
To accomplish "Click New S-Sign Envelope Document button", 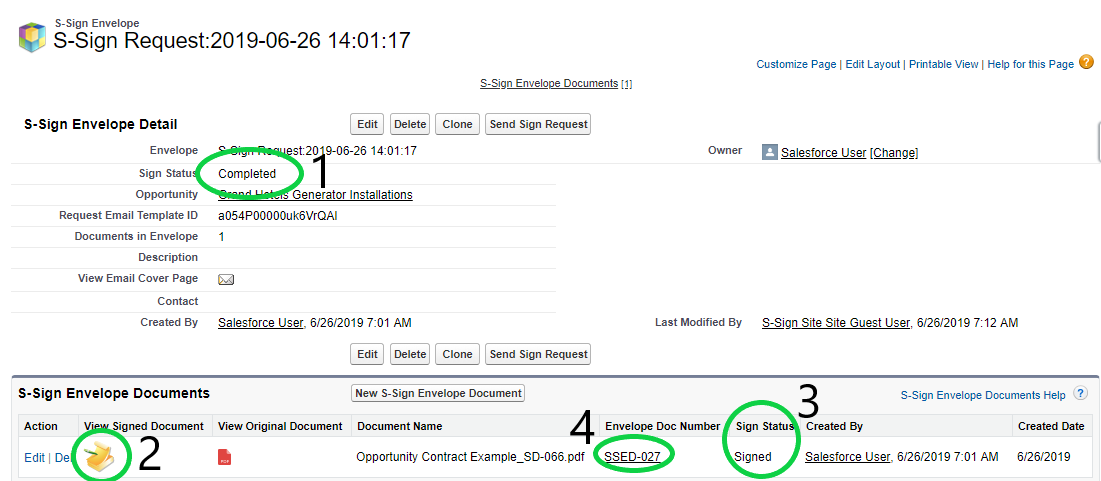I will (438, 393).
